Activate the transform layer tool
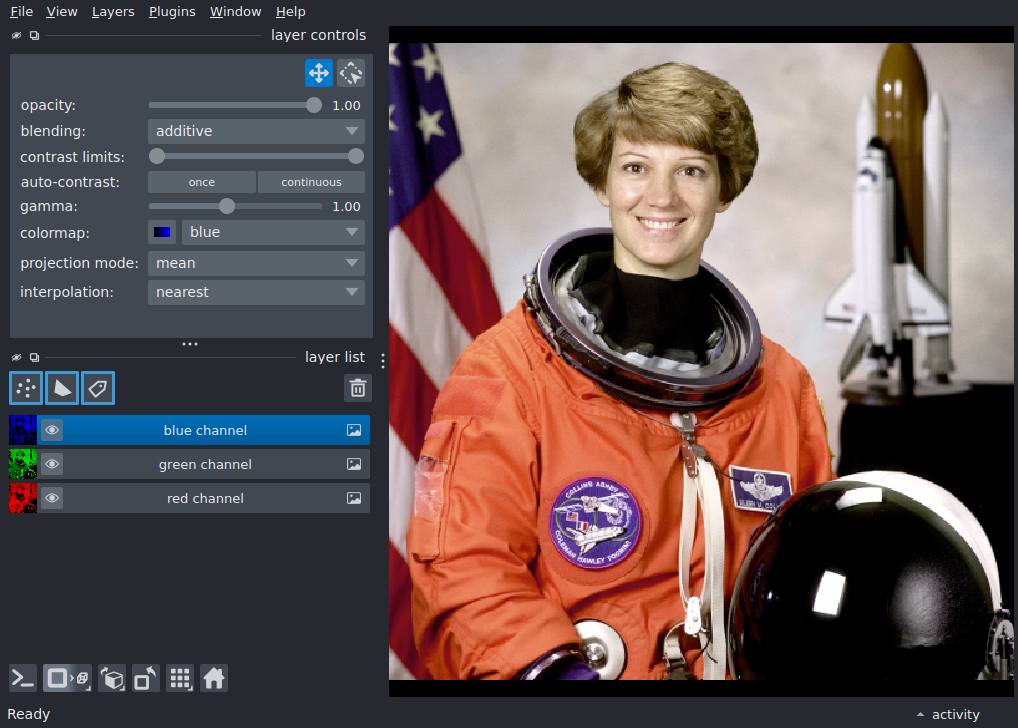Viewport: 1018px width, 728px height. [351, 73]
